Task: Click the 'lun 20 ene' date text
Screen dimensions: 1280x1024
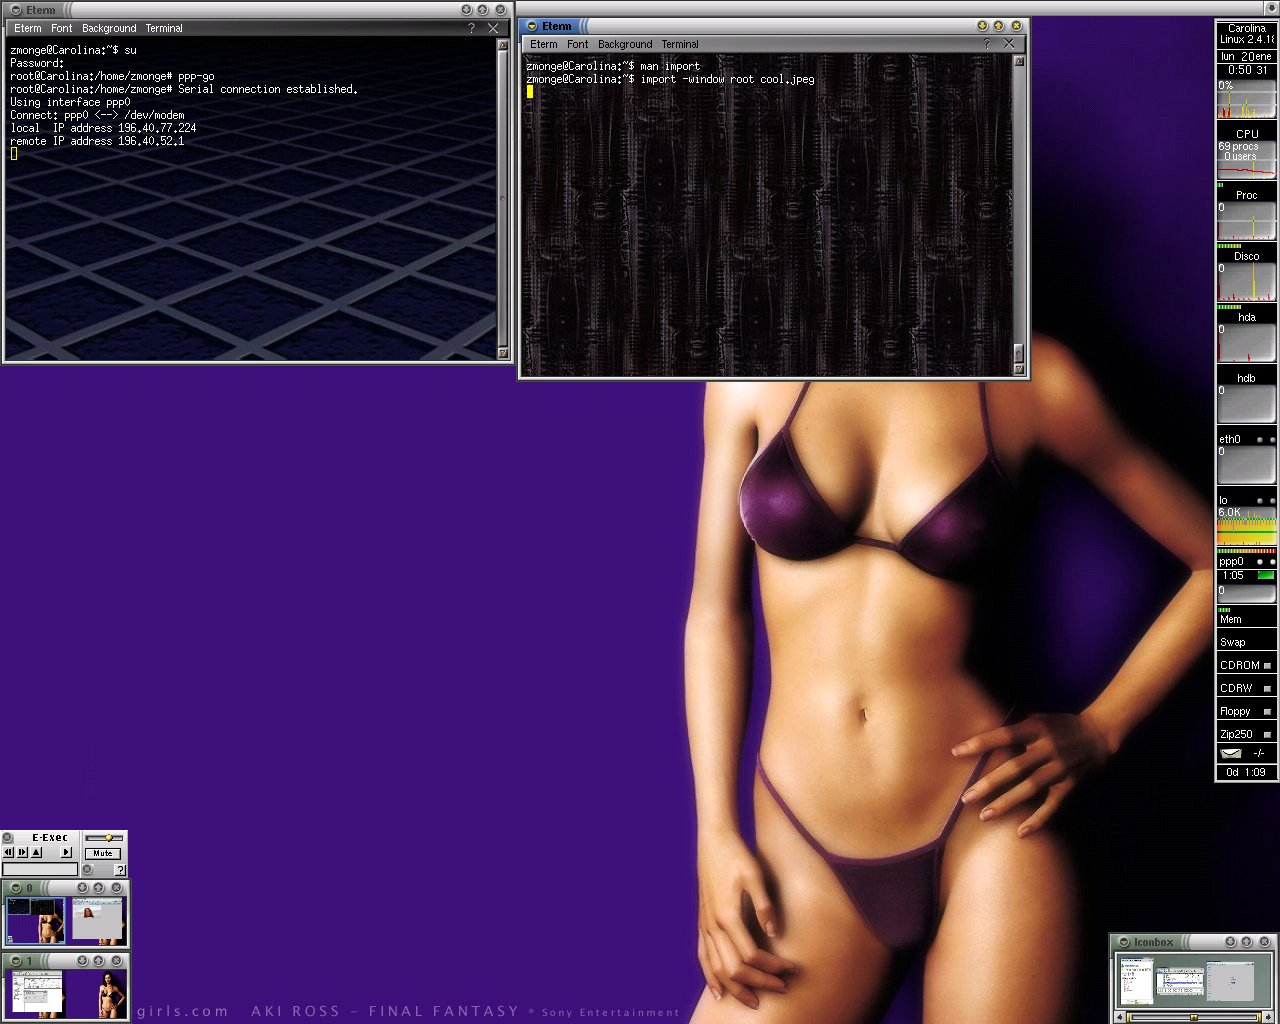Action: coord(1246,56)
